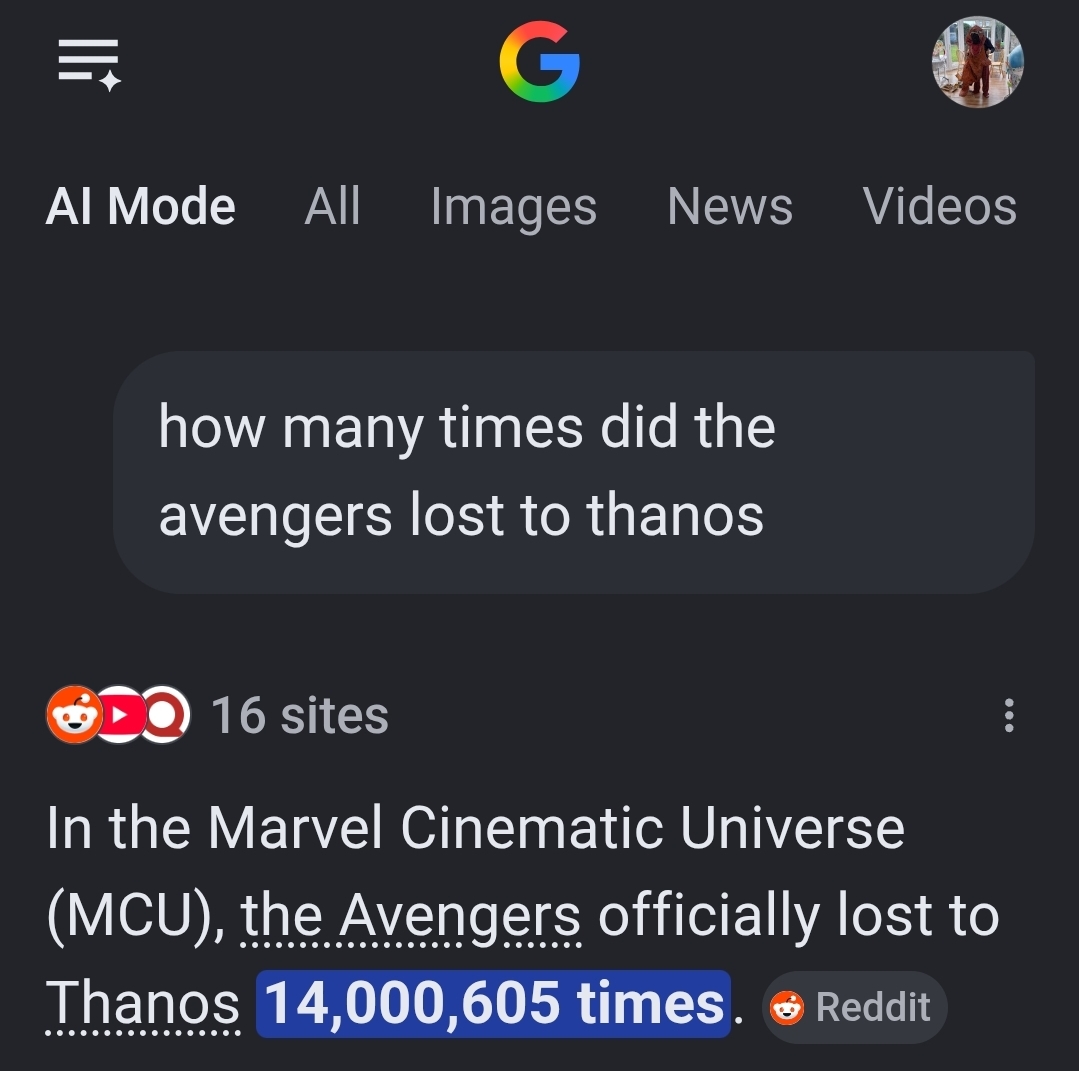The image size is (1079, 1071).
Task: Show the 16 sites source list
Action: pyautogui.click(x=300, y=715)
